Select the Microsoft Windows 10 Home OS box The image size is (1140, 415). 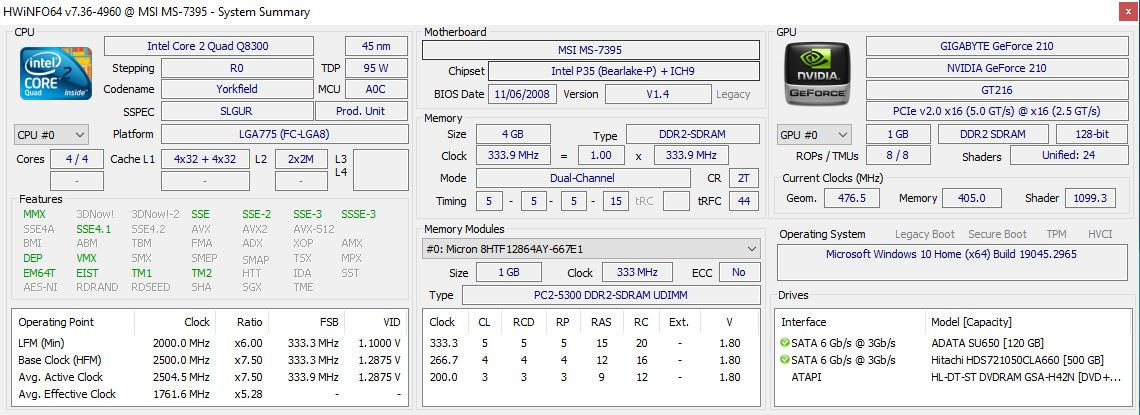pyautogui.click(x=950, y=254)
